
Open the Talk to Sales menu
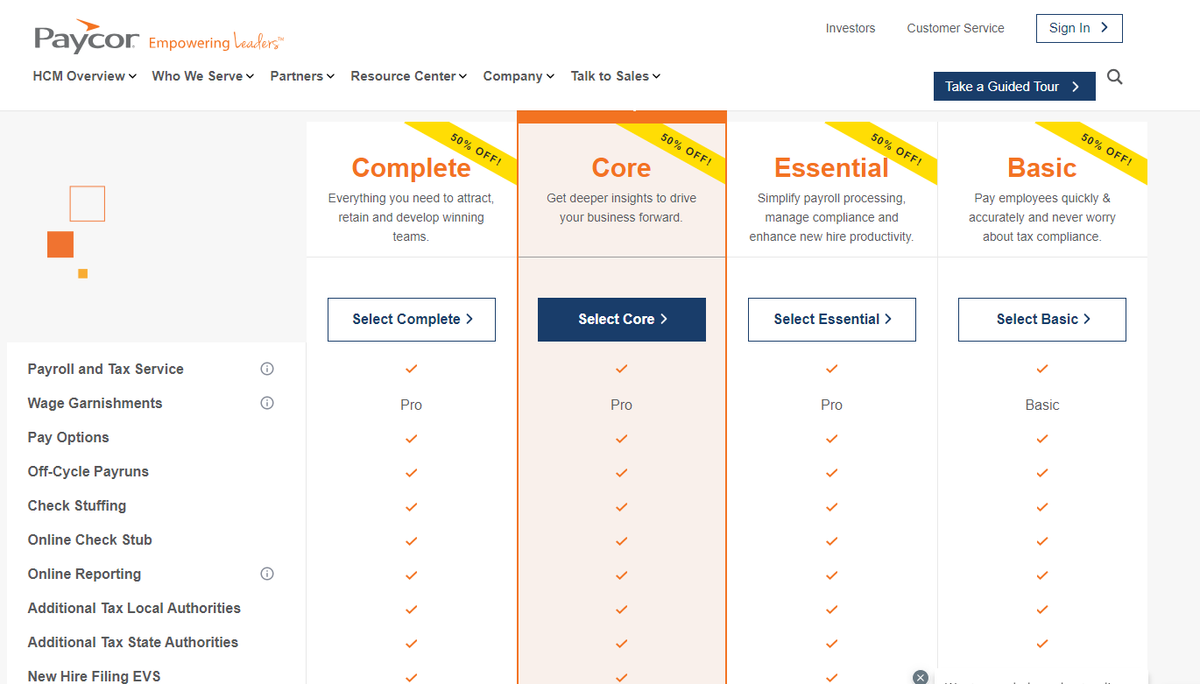coord(615,76)
